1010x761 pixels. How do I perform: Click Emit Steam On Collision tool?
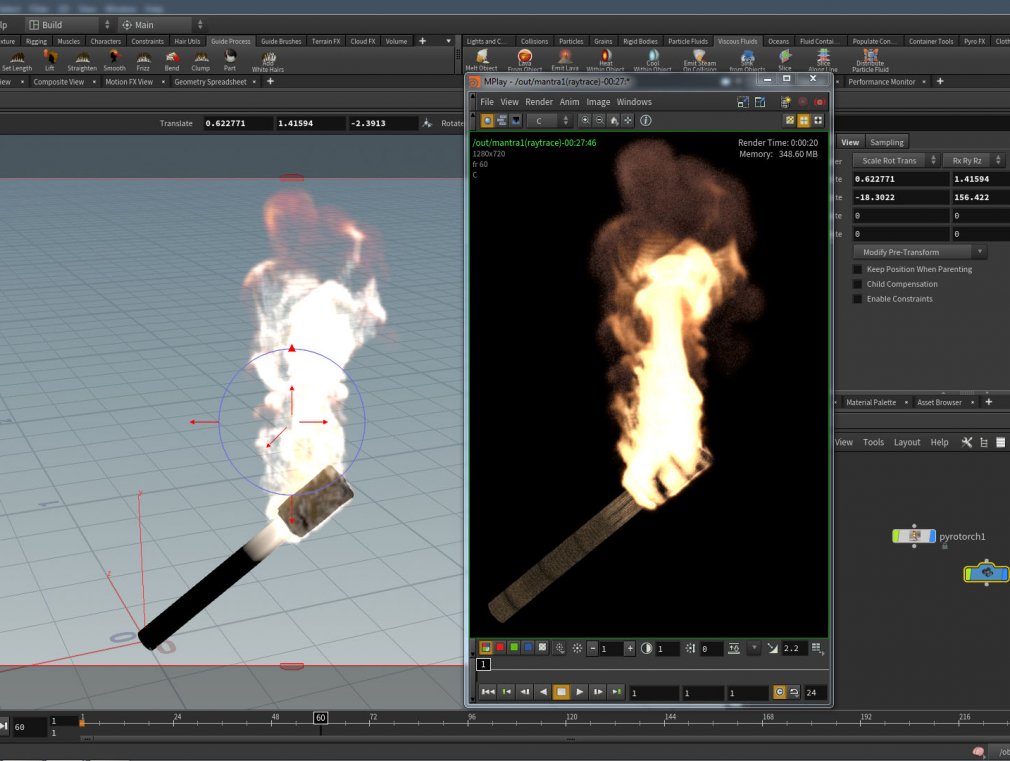pos(700,61)
